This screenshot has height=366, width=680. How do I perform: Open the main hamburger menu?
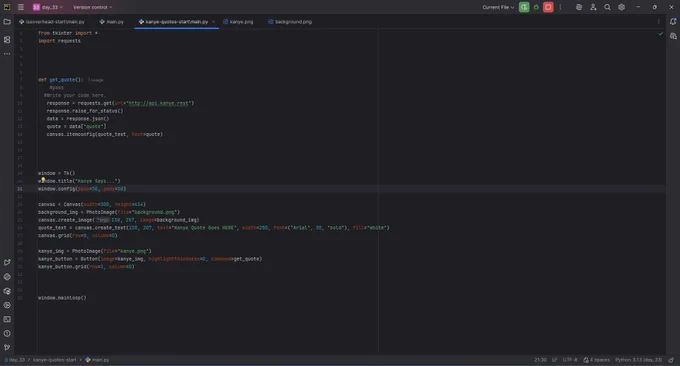pos(21,7)
